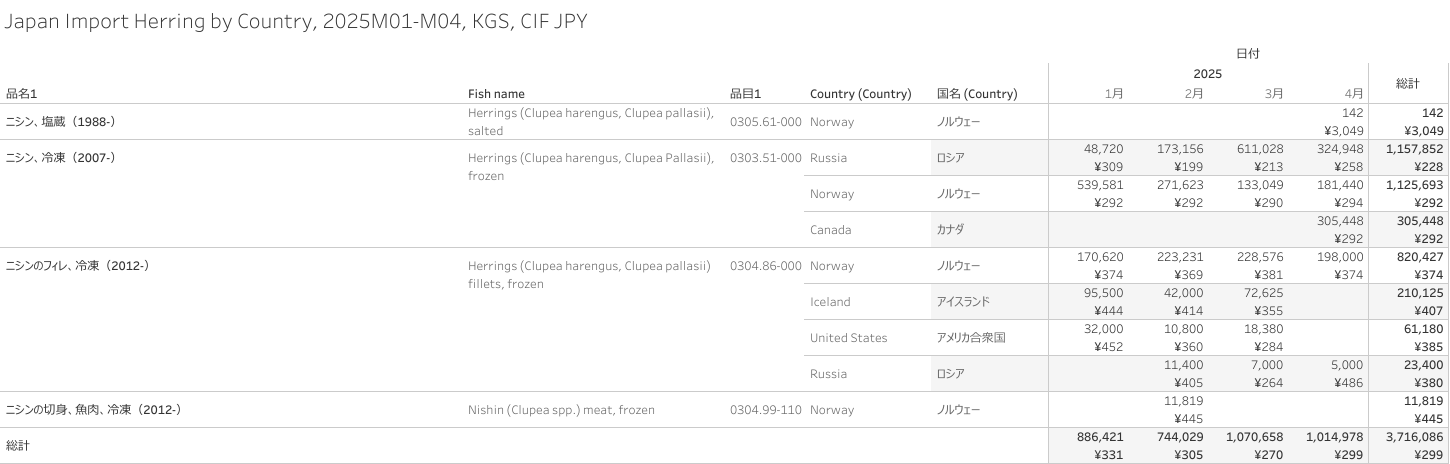Viewport: 1450px width, 464px height.
Task: Select the ニシン、冷凍（2007-）row label
Action: (x=61, y=158)
